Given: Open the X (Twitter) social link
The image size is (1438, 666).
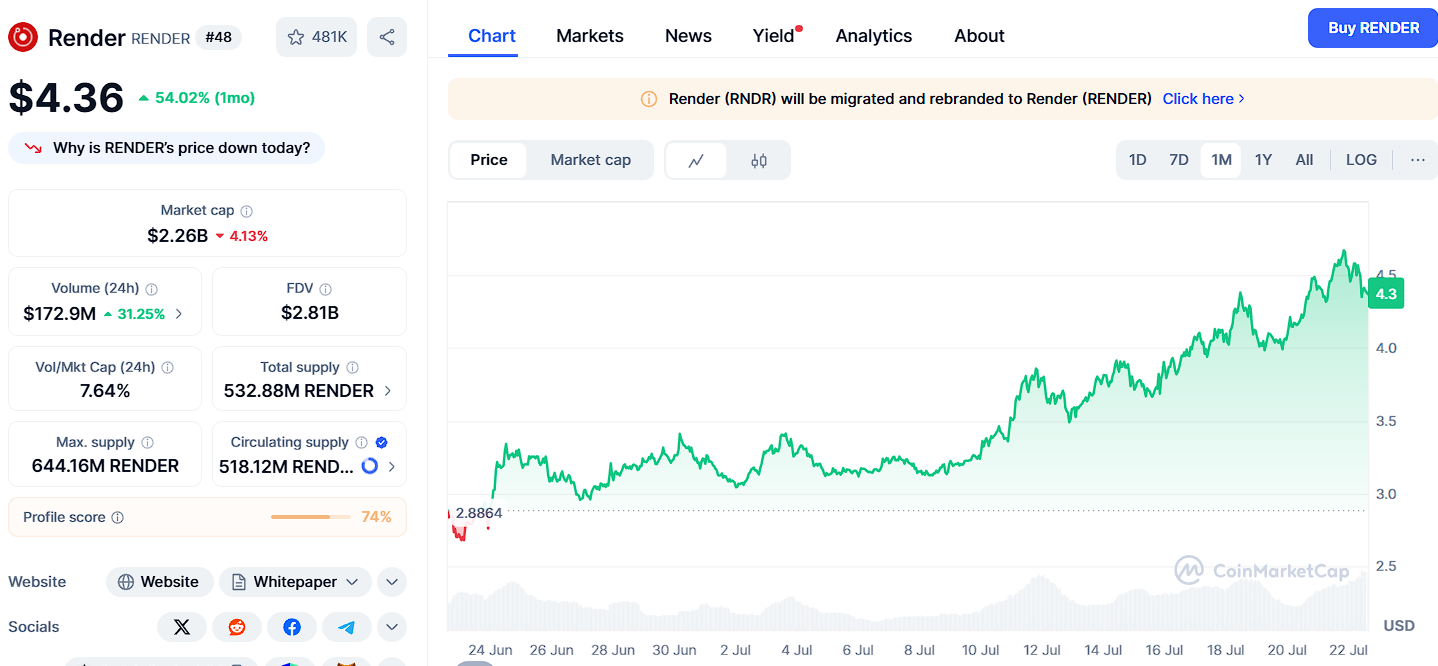Looking at the screenshot, I should point(182,627).
